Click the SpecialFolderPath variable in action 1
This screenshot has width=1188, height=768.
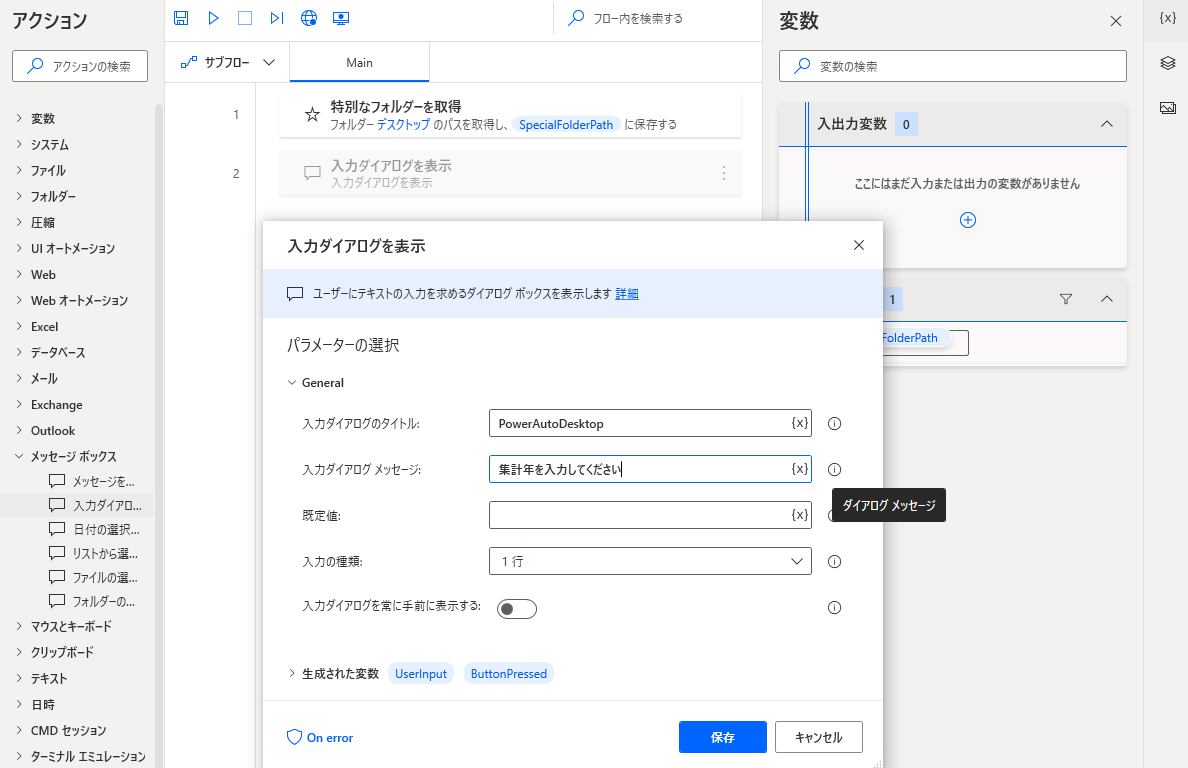566,125
